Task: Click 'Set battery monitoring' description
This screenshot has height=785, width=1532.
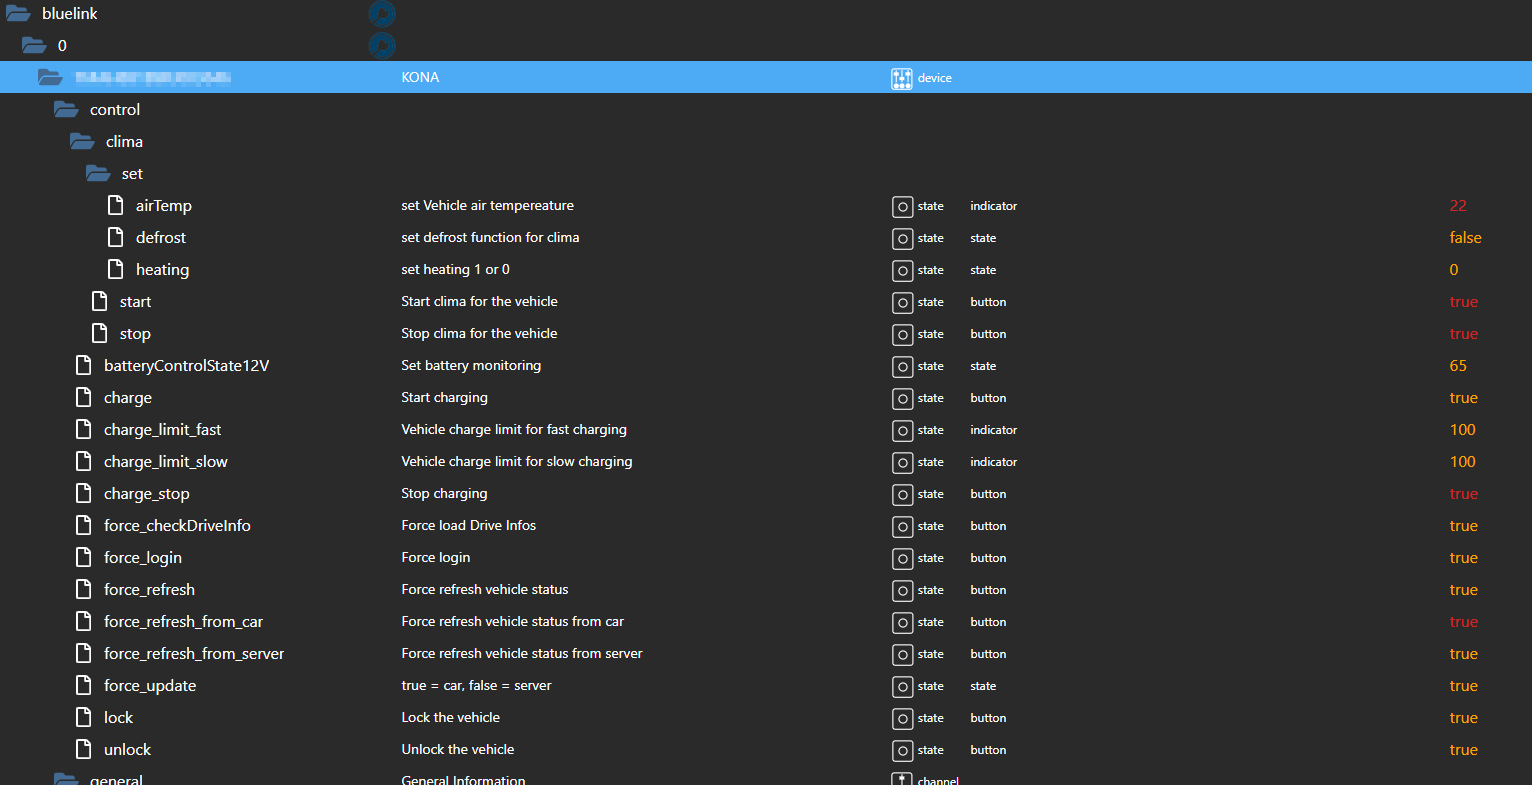Action: click(471, 365)
